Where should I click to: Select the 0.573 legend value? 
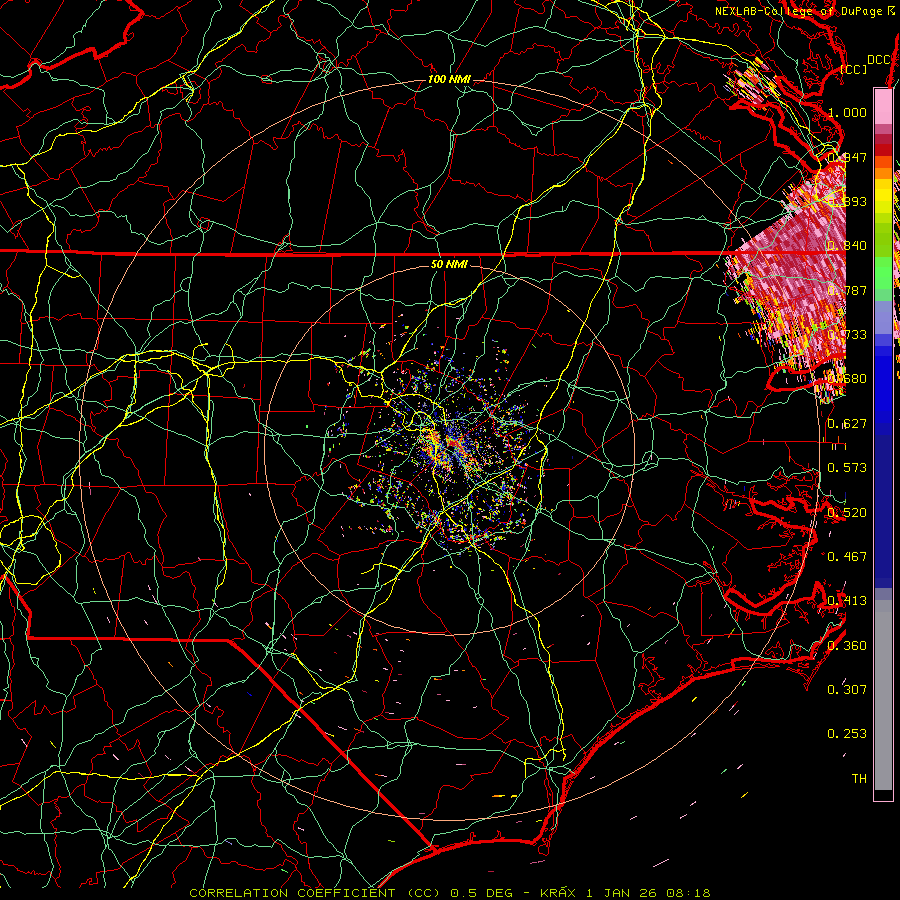point(847,468)
